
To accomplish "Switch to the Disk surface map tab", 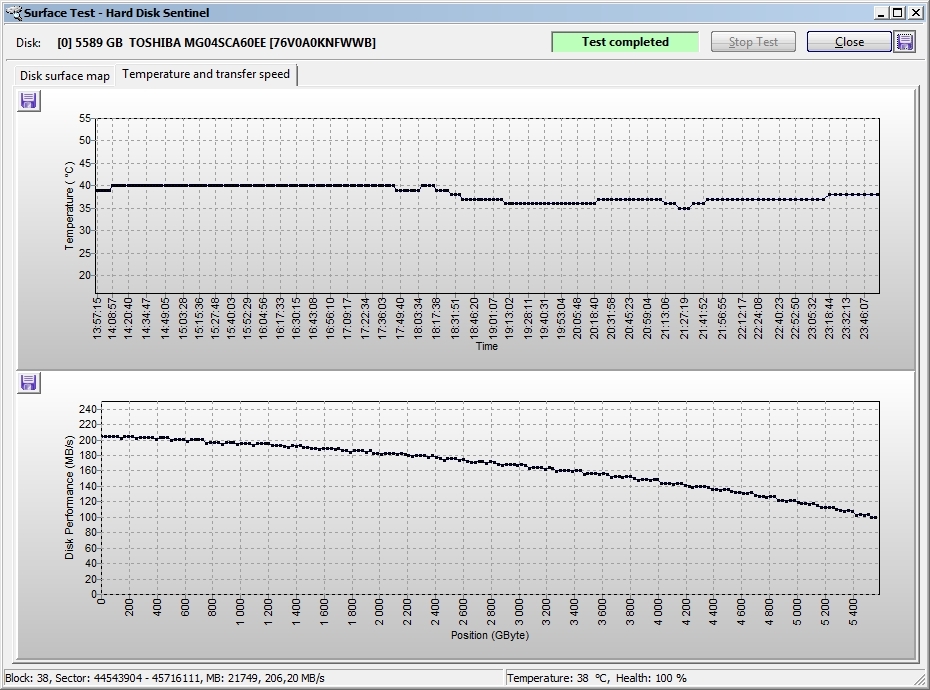I will click(x=65, y=76).
